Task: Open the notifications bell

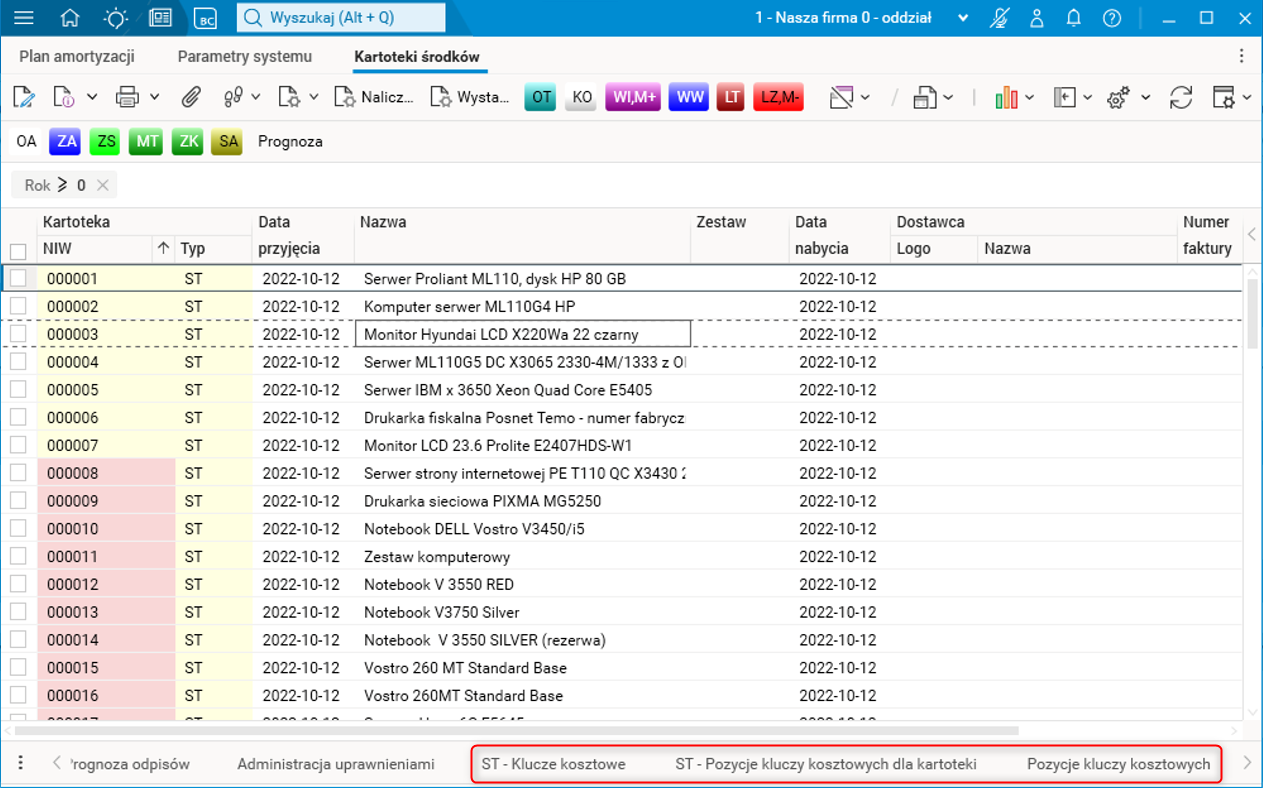Action: [x=1074, y=18]
